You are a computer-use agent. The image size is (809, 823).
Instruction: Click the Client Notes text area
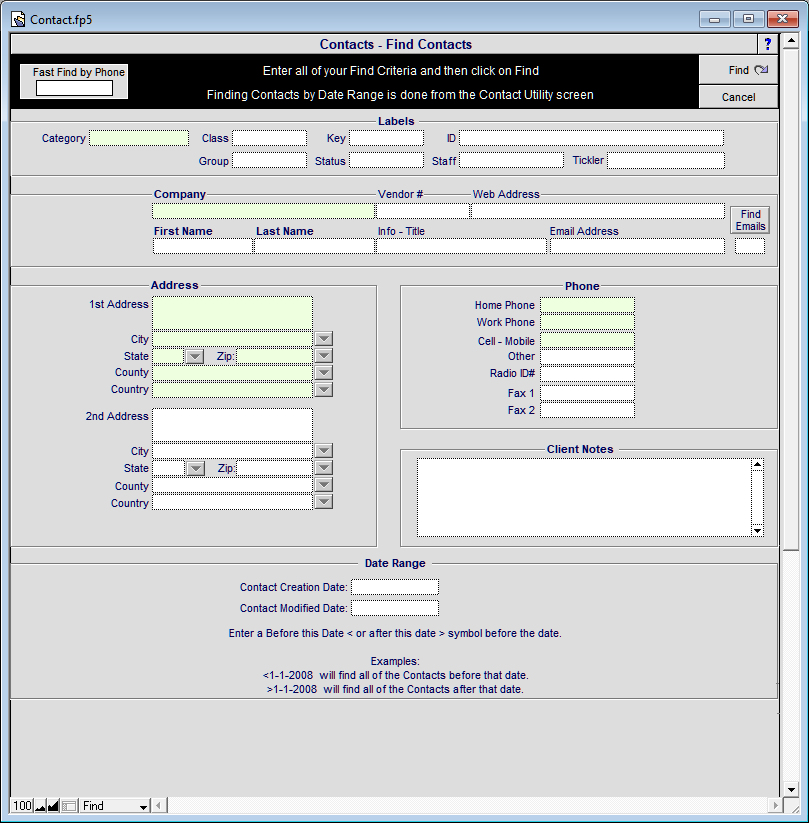pyautogui.click(x=584, y=498)
